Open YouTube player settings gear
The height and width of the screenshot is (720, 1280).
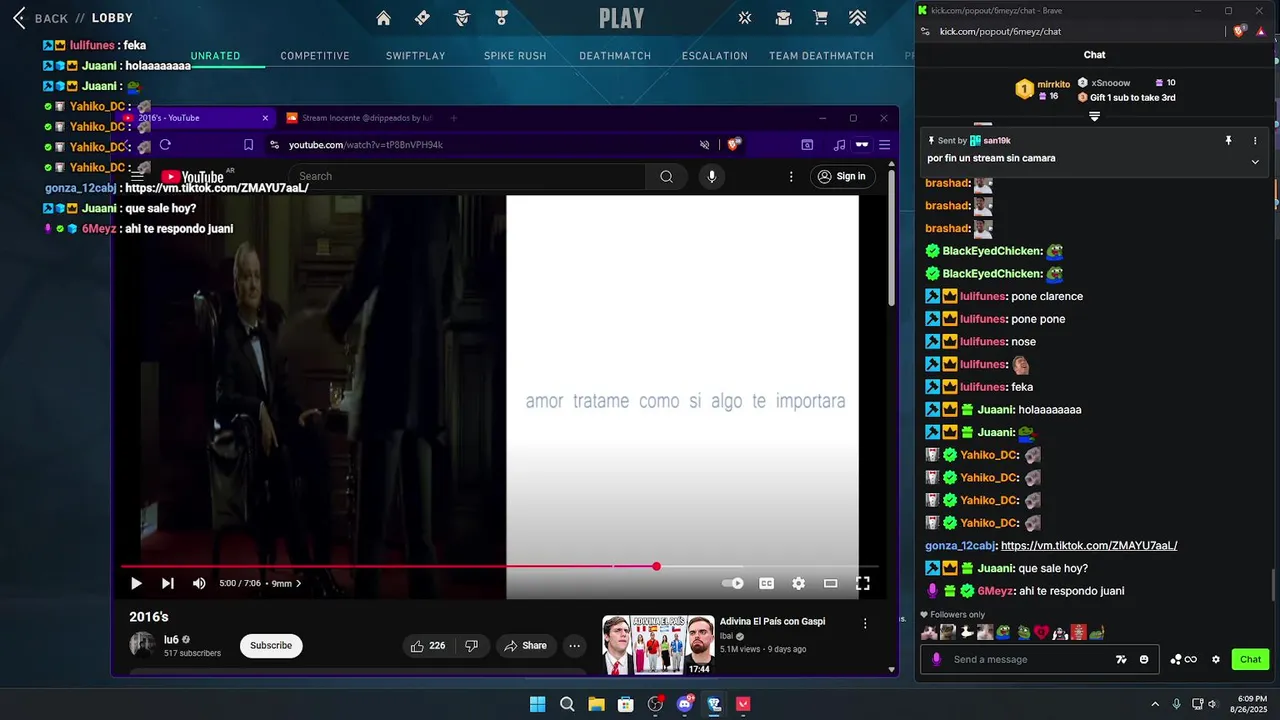(x=798, y=583)
